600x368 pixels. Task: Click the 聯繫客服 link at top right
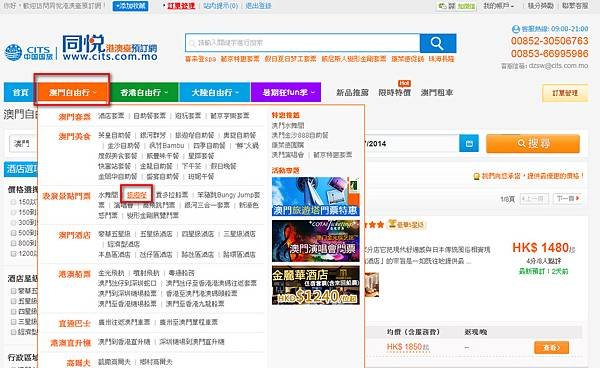point(575,6)
